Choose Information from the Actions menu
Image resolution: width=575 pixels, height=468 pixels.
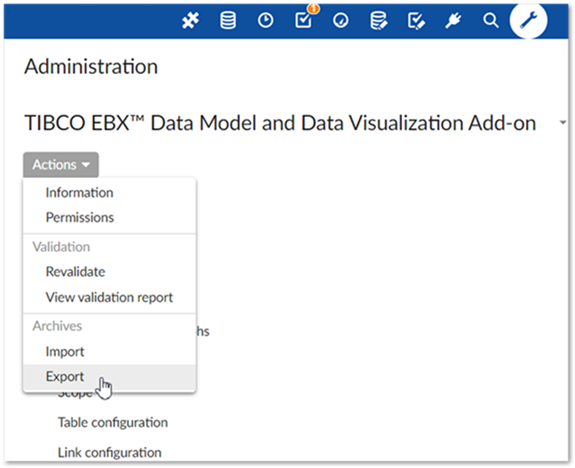[79, 193]
